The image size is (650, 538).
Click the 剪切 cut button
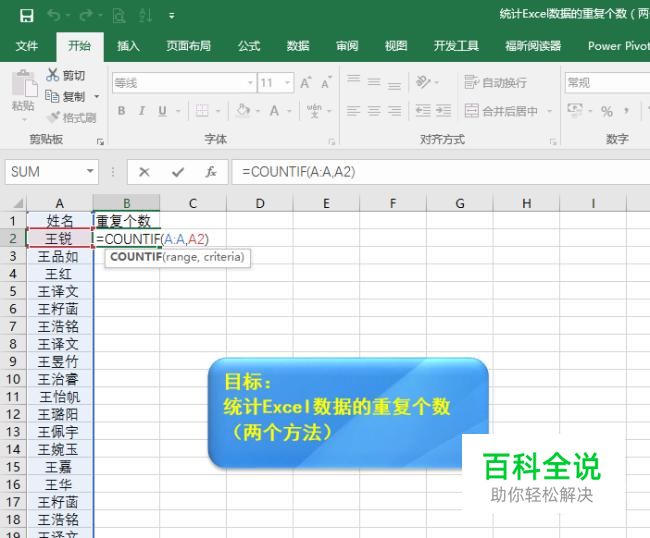pyautogui.click(x=65, y=75)
